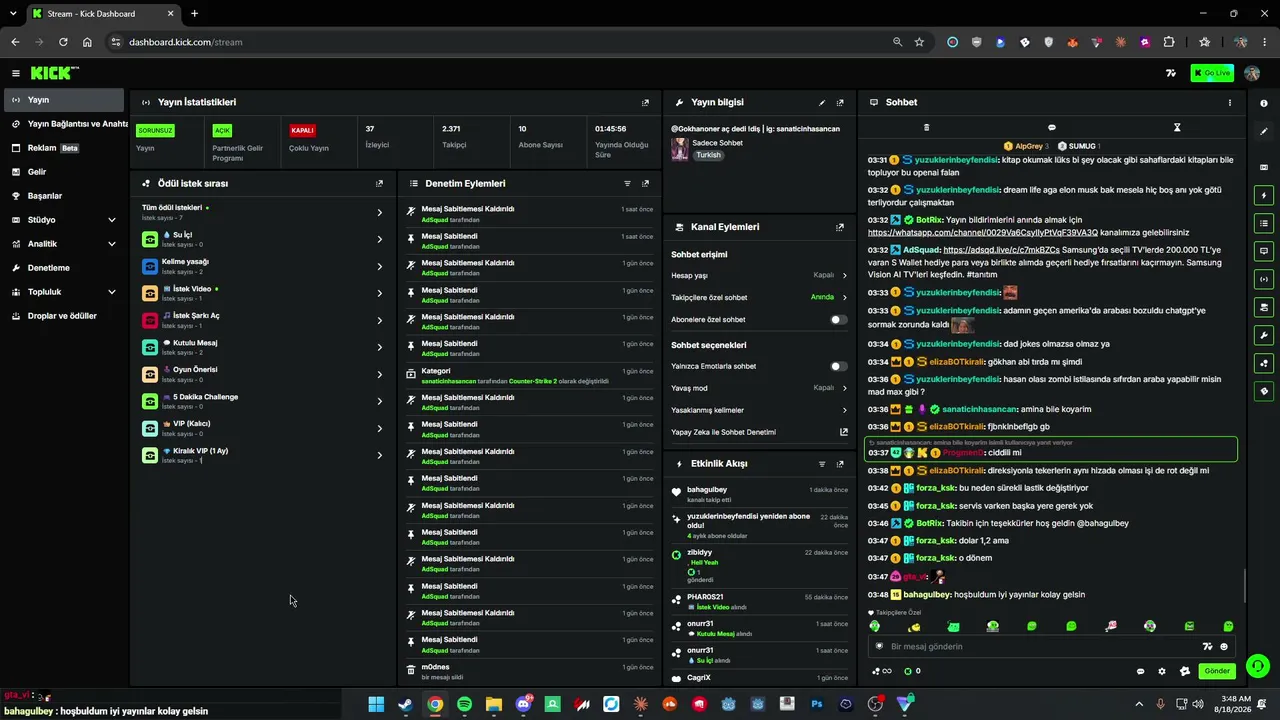Open the green support headset bubble
Screen dimensions: 1280x720
[x=1258, y=665]
